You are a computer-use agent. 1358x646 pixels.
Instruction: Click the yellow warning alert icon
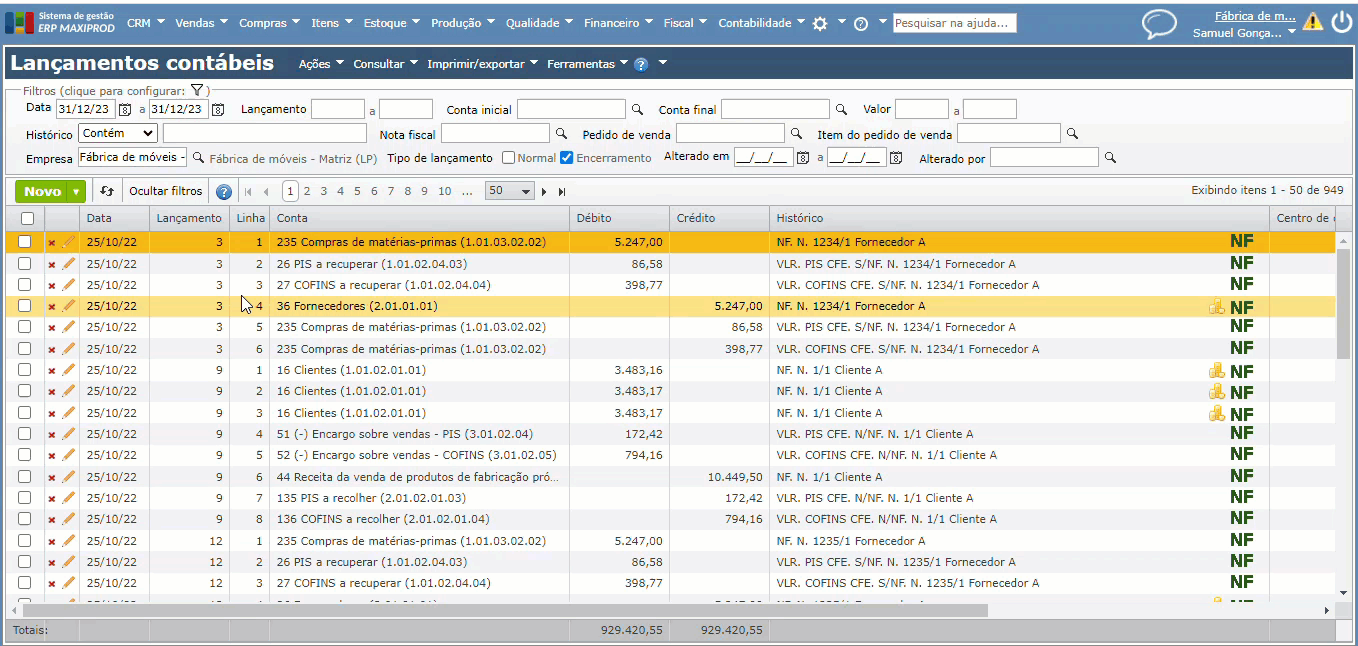(1312, 22)
